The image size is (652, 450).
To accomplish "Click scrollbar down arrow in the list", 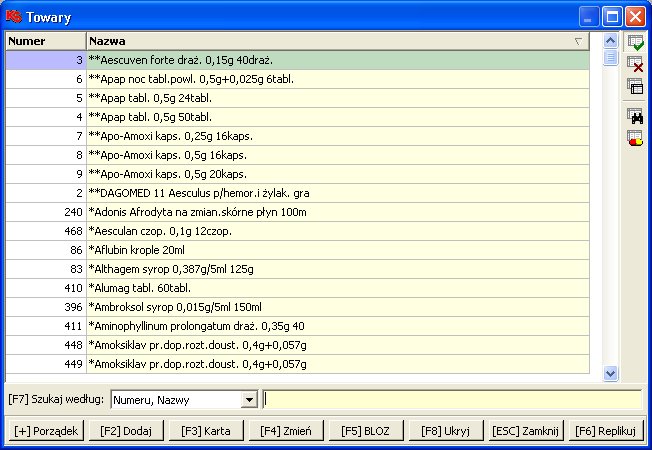I will [611, 373].
